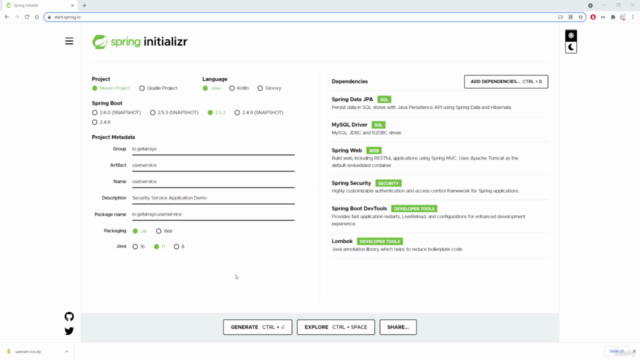The height and width of the screenshot is (360, 640).
Task: Click the red Opera extension icon
Action: pos(593,17)
